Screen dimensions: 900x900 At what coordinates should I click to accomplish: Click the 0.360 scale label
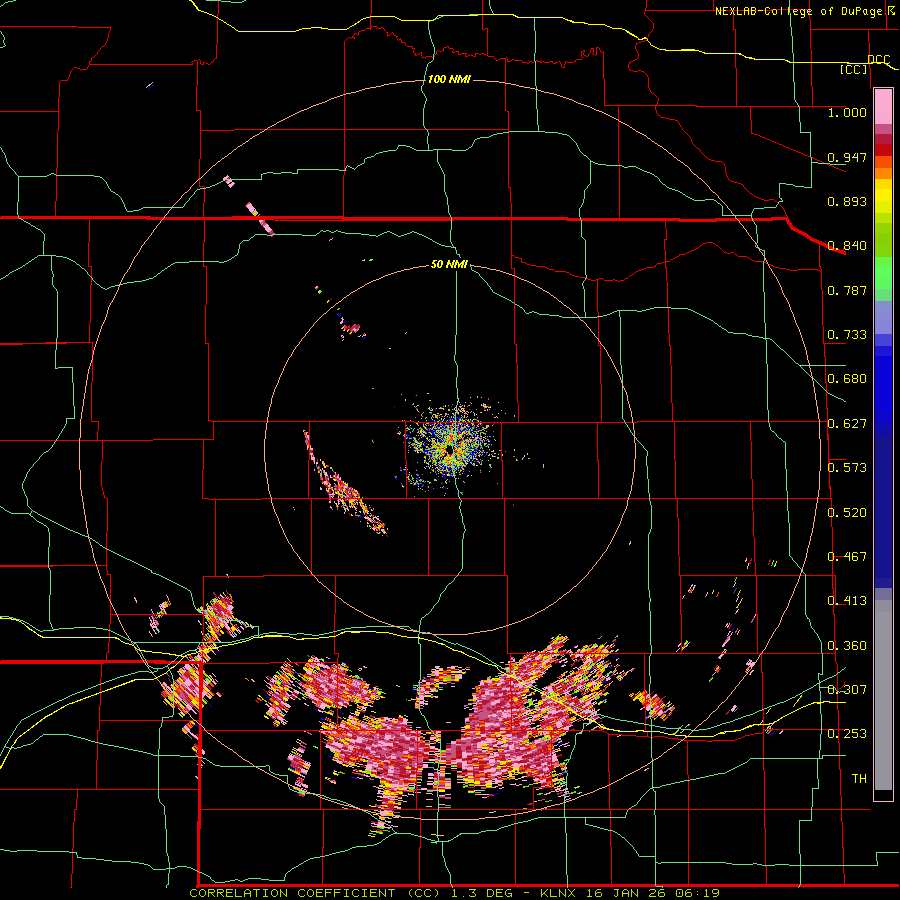tap(847, 646)
